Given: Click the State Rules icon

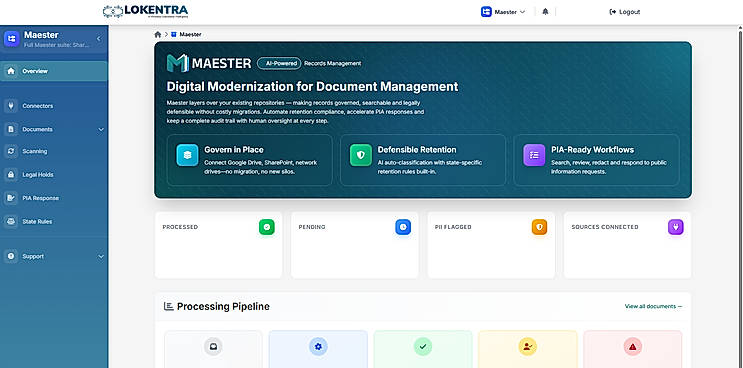Looking at the screenshot, I should pyautogui.click(x=11, y=221).
